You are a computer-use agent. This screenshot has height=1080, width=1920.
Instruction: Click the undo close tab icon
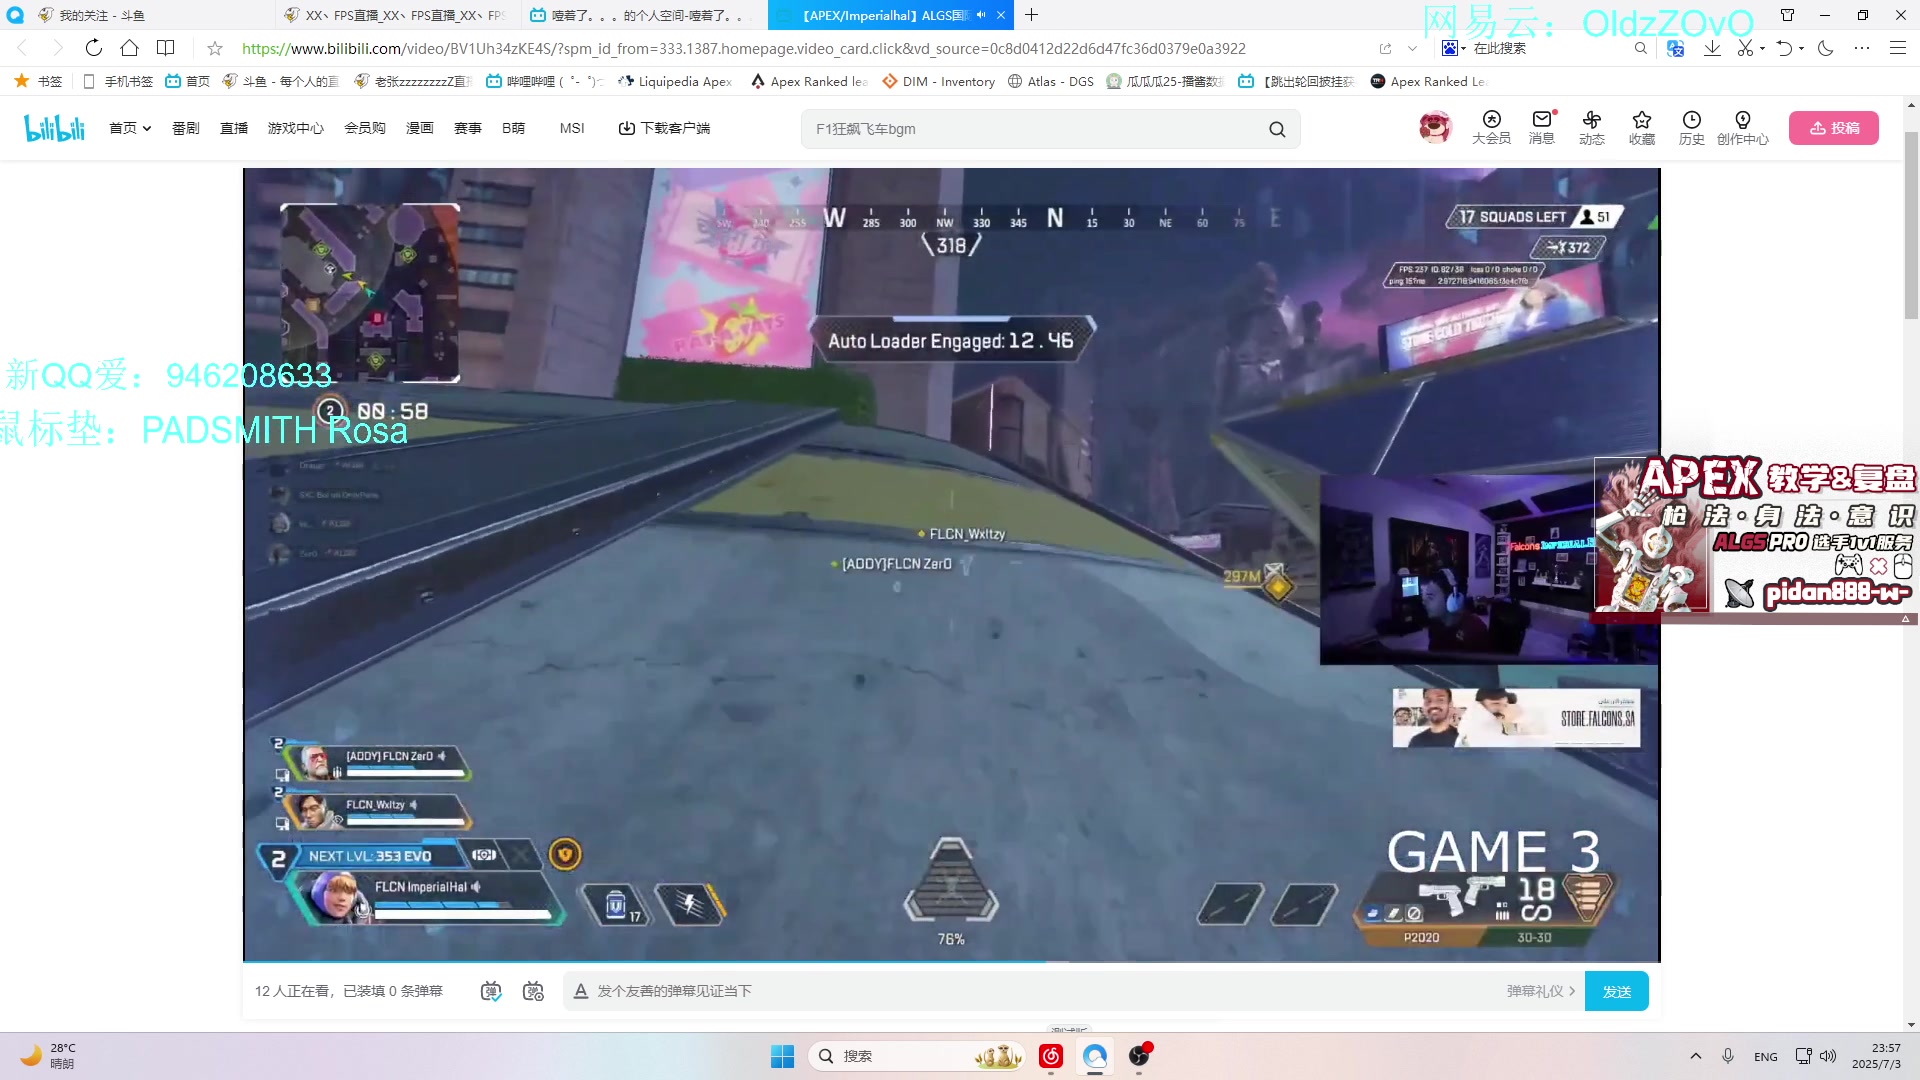[x=1784, y=48]
